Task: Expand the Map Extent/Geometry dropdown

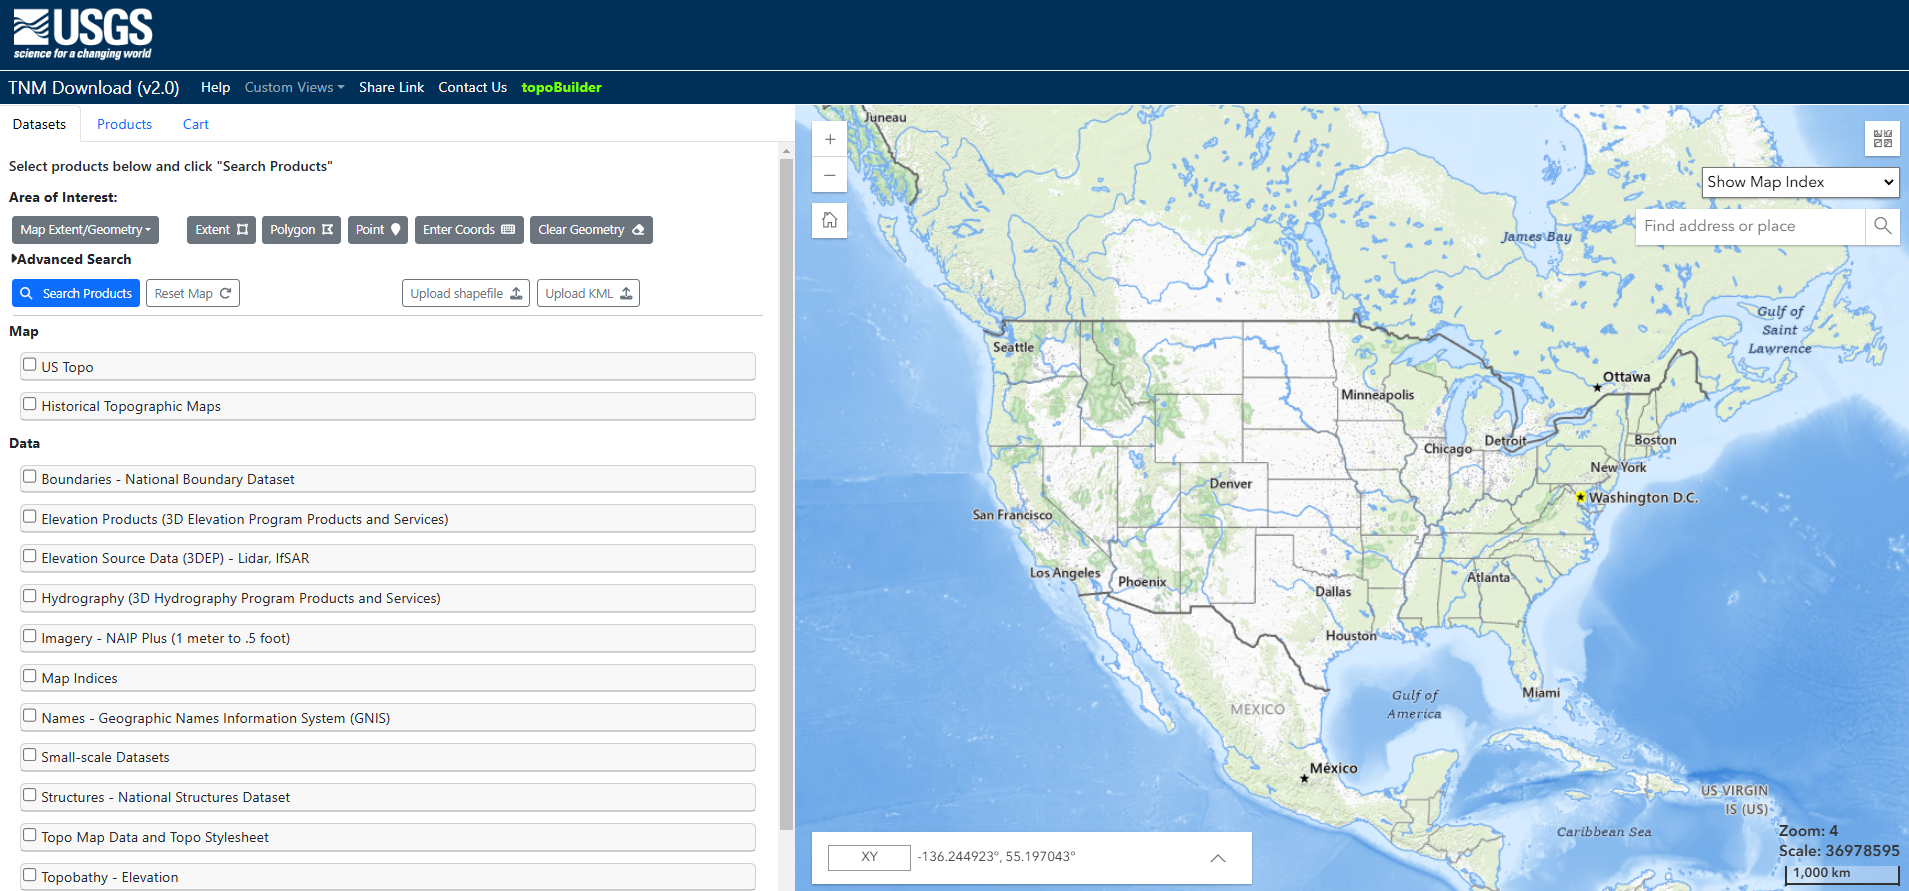Action: pyautogui.click(x=85, y=230)
